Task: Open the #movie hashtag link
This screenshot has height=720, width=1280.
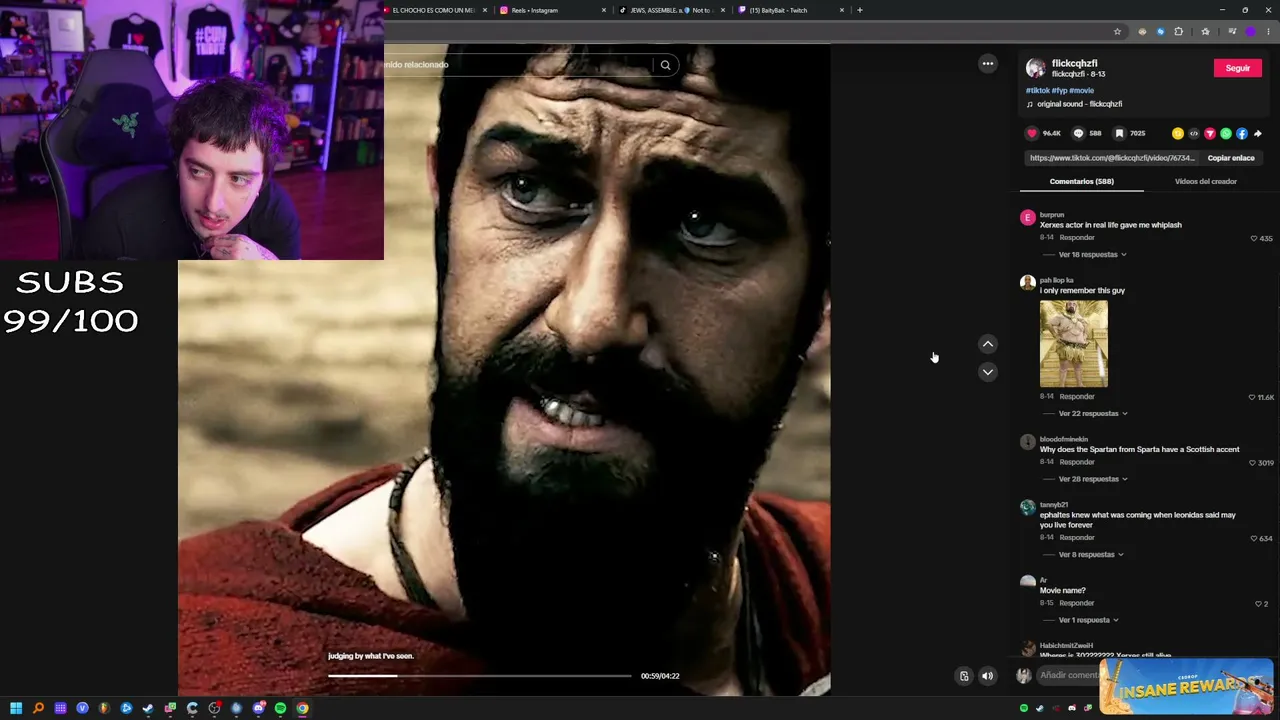Action: 1081,91
